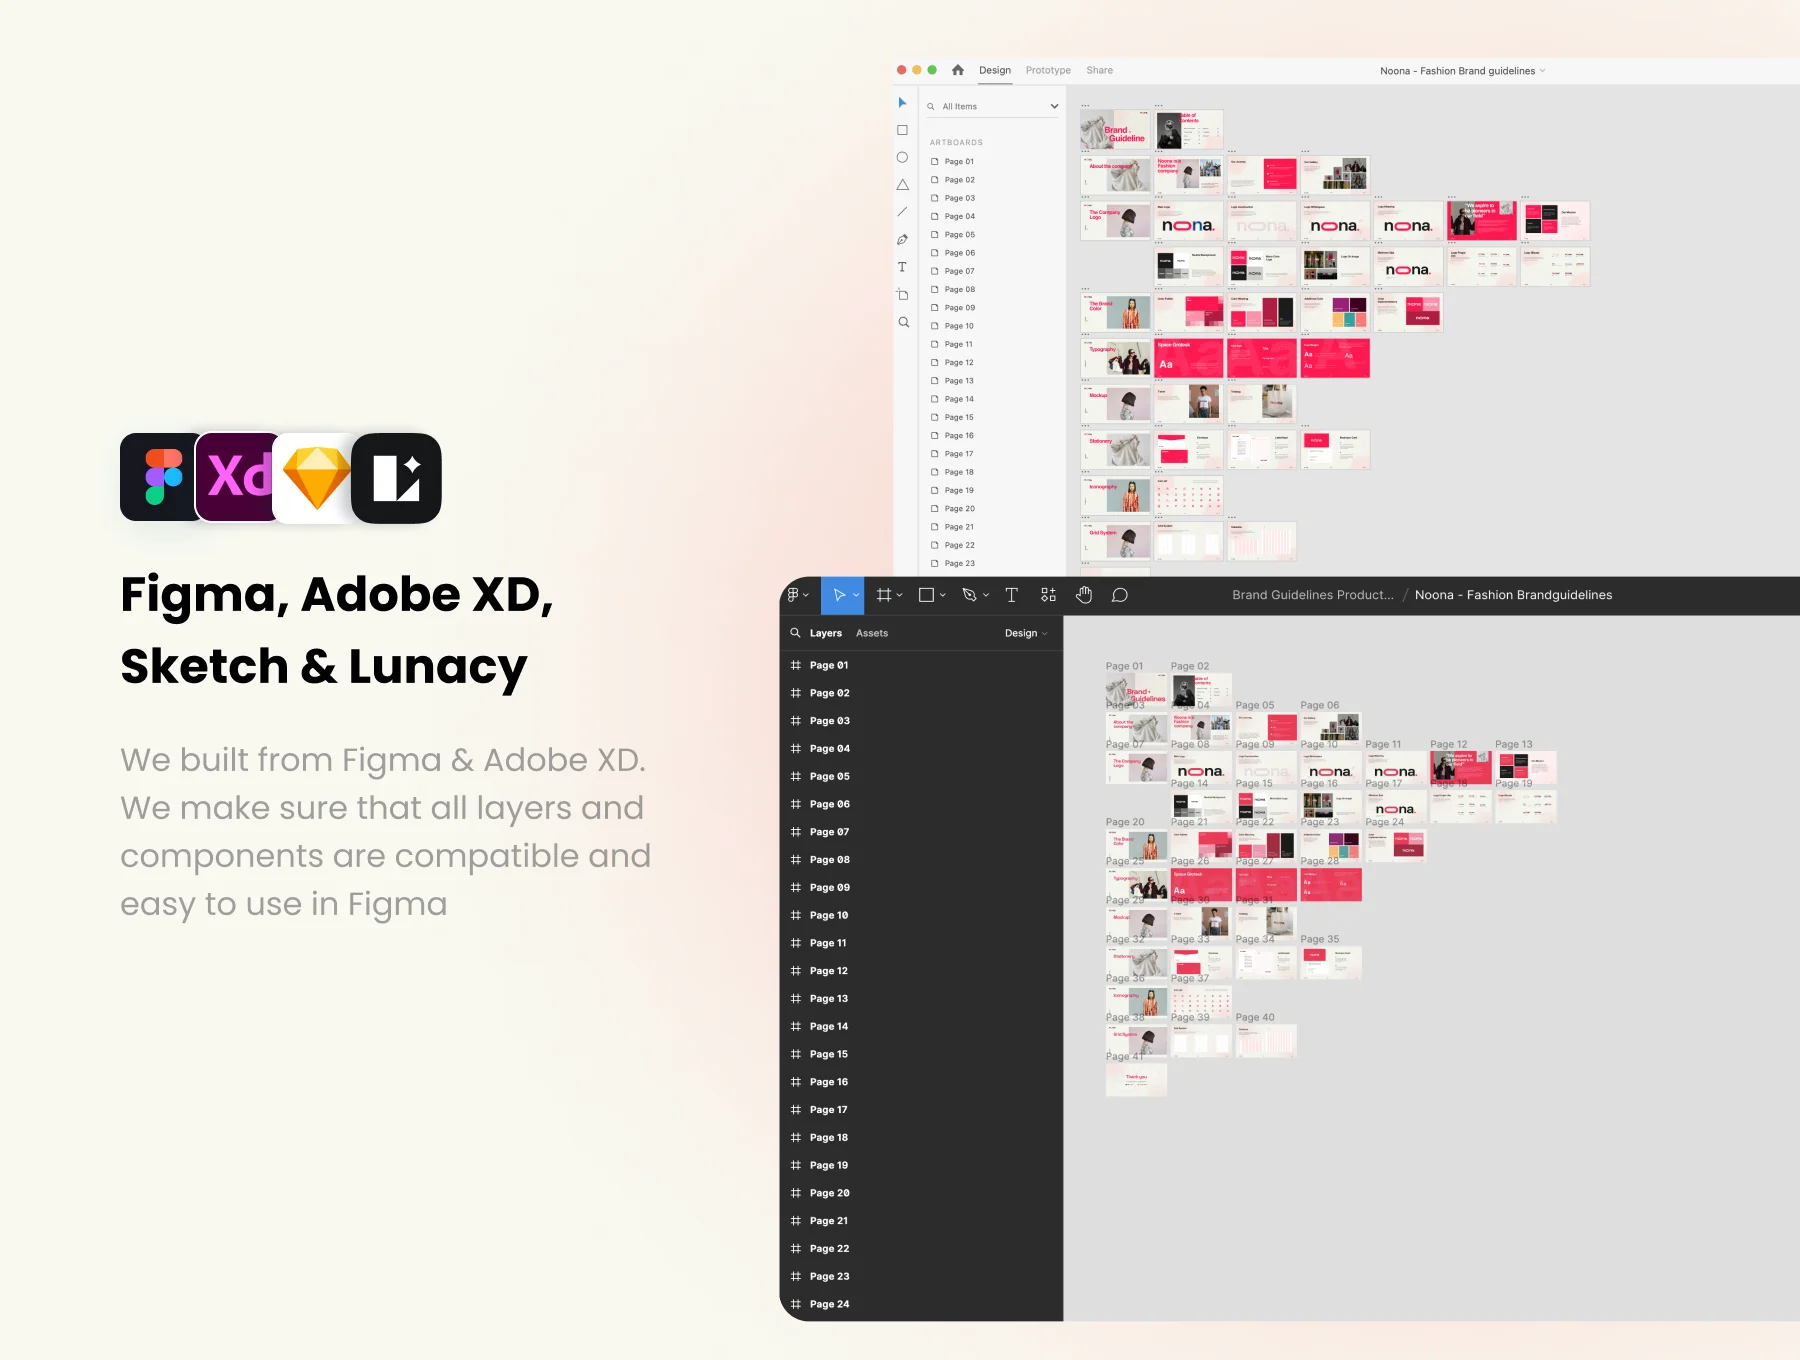Select Page 06 layer in Figma Layers panel
1800x1360 pixels.
pos(921,804)
